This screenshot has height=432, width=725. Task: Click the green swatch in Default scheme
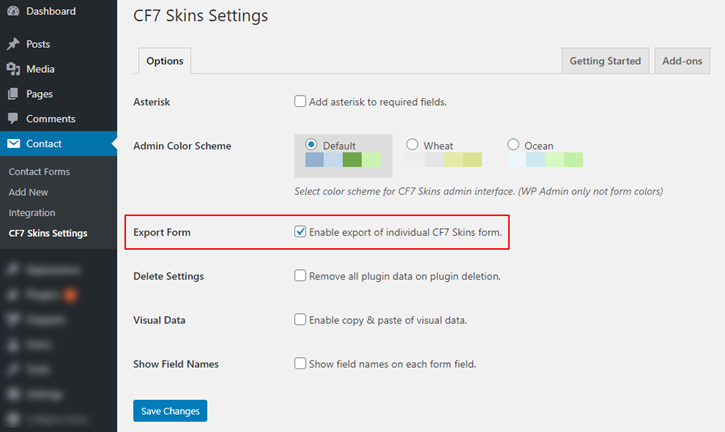coord(352,160)
